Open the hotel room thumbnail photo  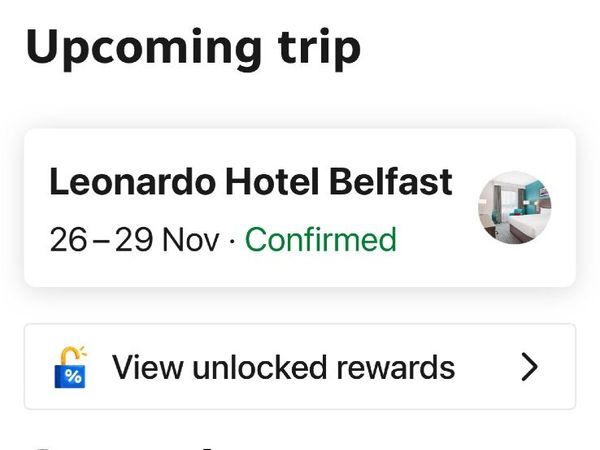515,208
